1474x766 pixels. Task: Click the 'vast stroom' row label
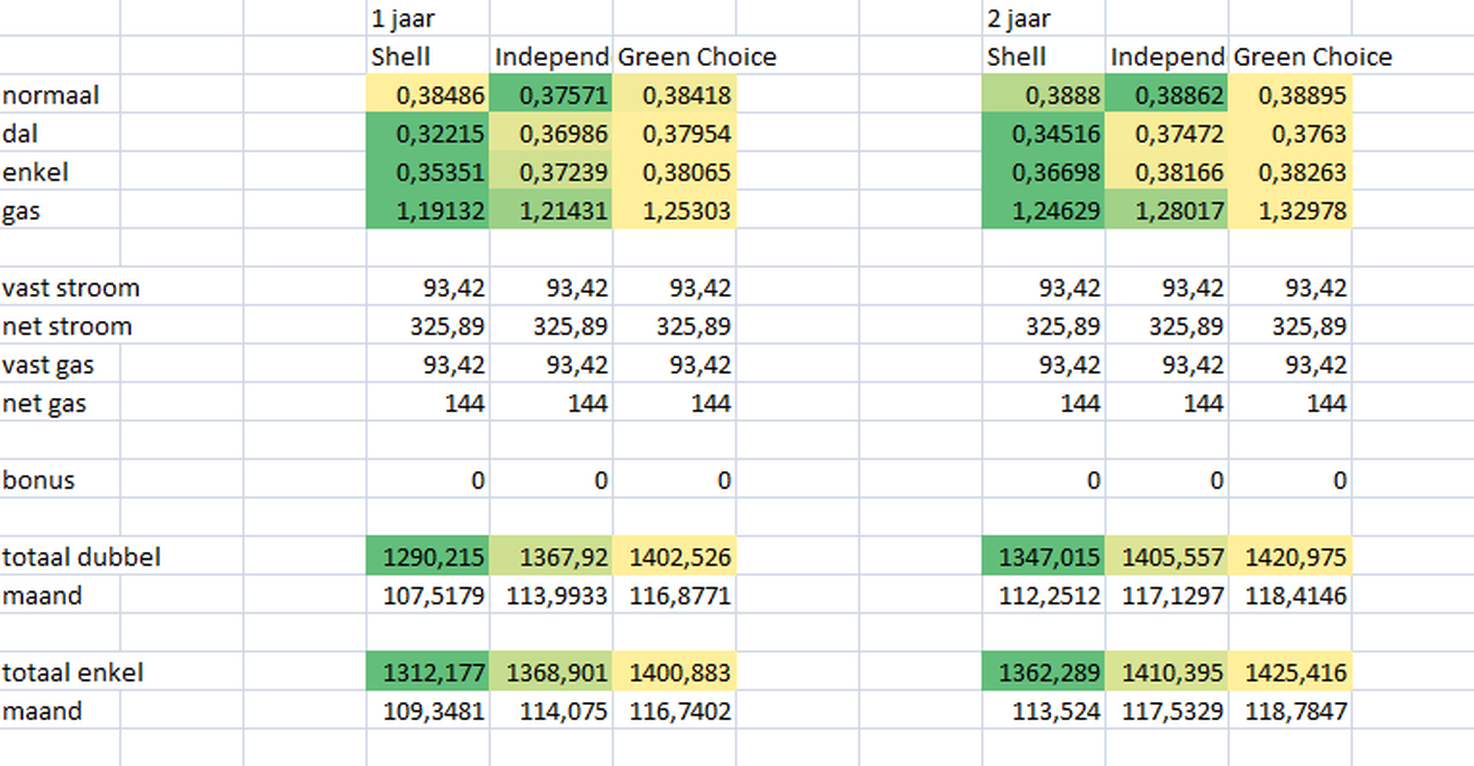tap(70, 288)
